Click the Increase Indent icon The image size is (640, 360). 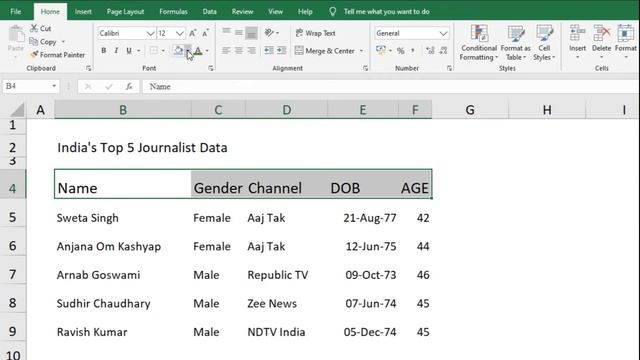click(282, 51)
